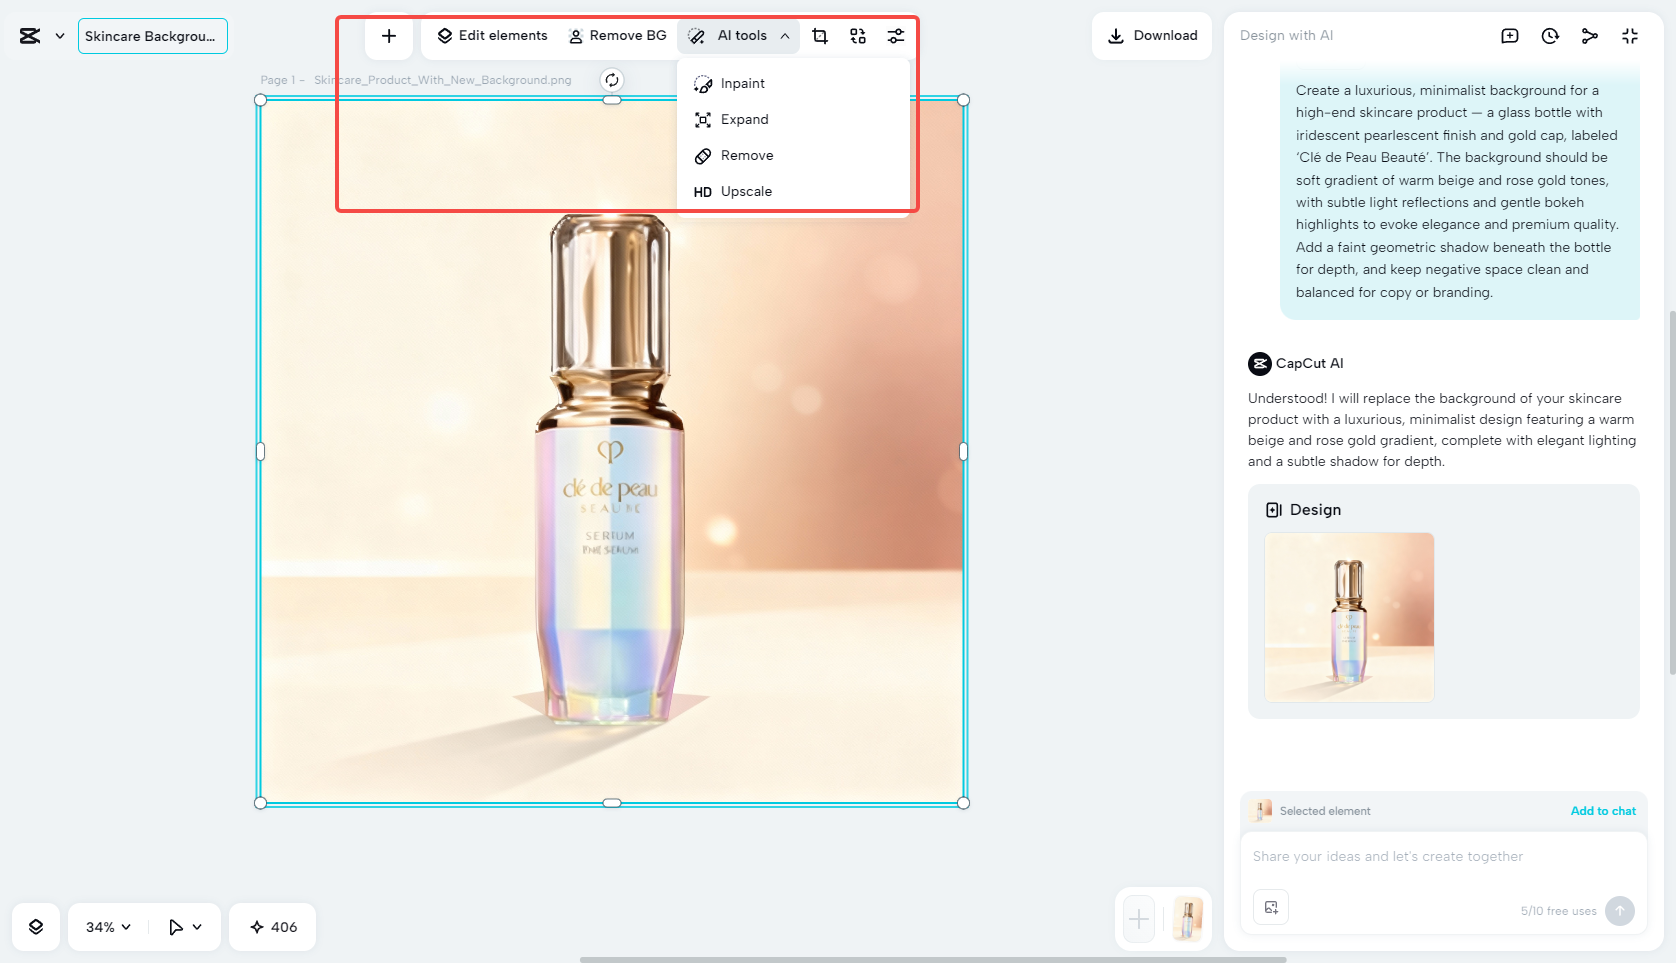Choose Edit elements in the toolbar
The image size is (1676, 963).
[492, 36]
